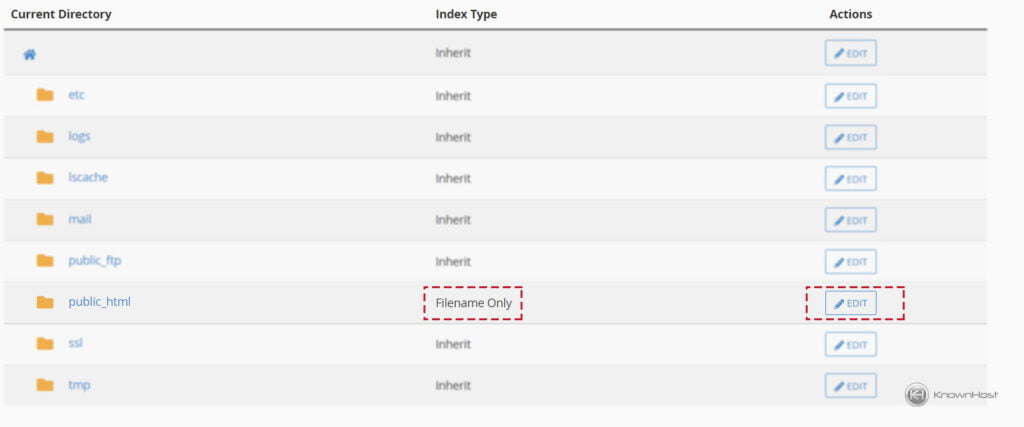Viewport: 1024px width, 427px height.
Task: Edit index settings for etc
Action: click(x=850, y=96)
